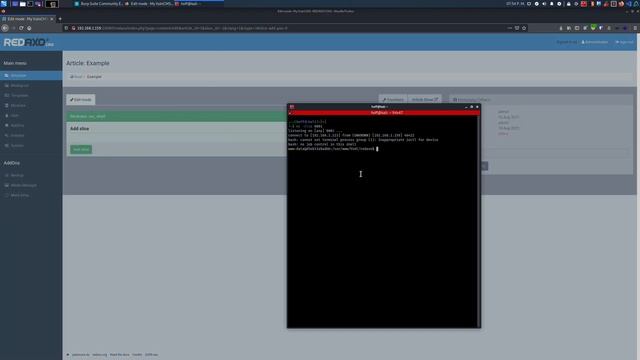This screenshot has height=360, width=640.
Task: Click the Example breadcrumb link
Action: pos(94,77)
